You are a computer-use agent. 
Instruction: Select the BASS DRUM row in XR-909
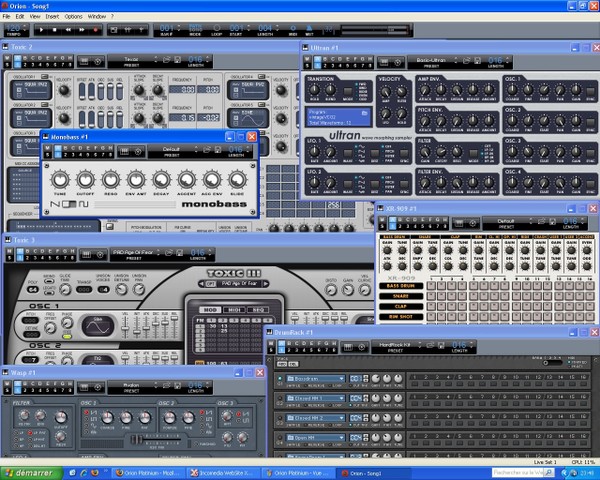401,286
